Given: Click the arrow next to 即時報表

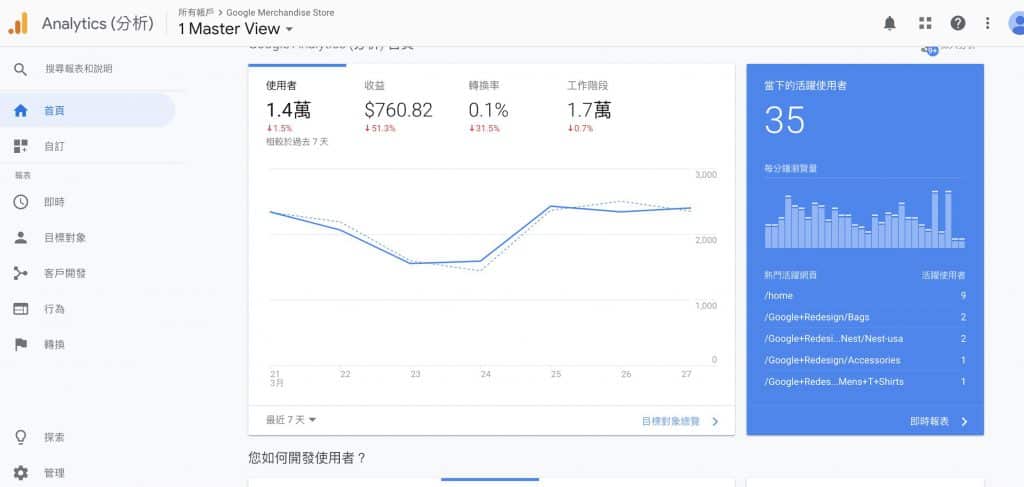Looking at the screenshot, I should [x=965, y=422].
